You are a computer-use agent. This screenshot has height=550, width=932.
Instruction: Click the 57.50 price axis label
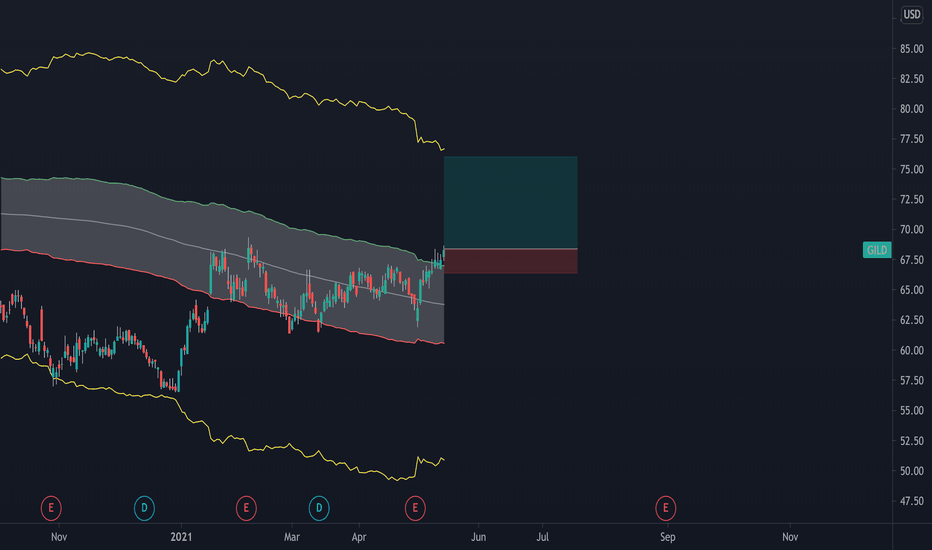coord(912,380)
